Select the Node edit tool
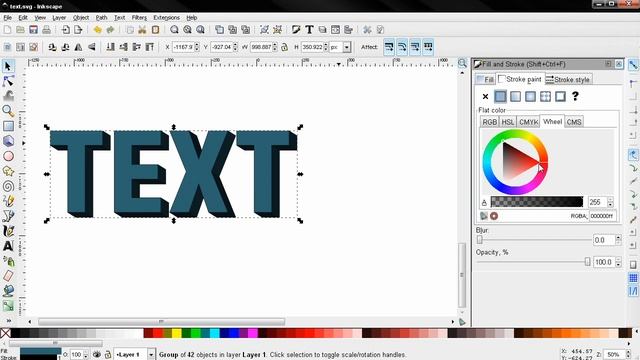 pyautogui.click(x=8, y=81)
